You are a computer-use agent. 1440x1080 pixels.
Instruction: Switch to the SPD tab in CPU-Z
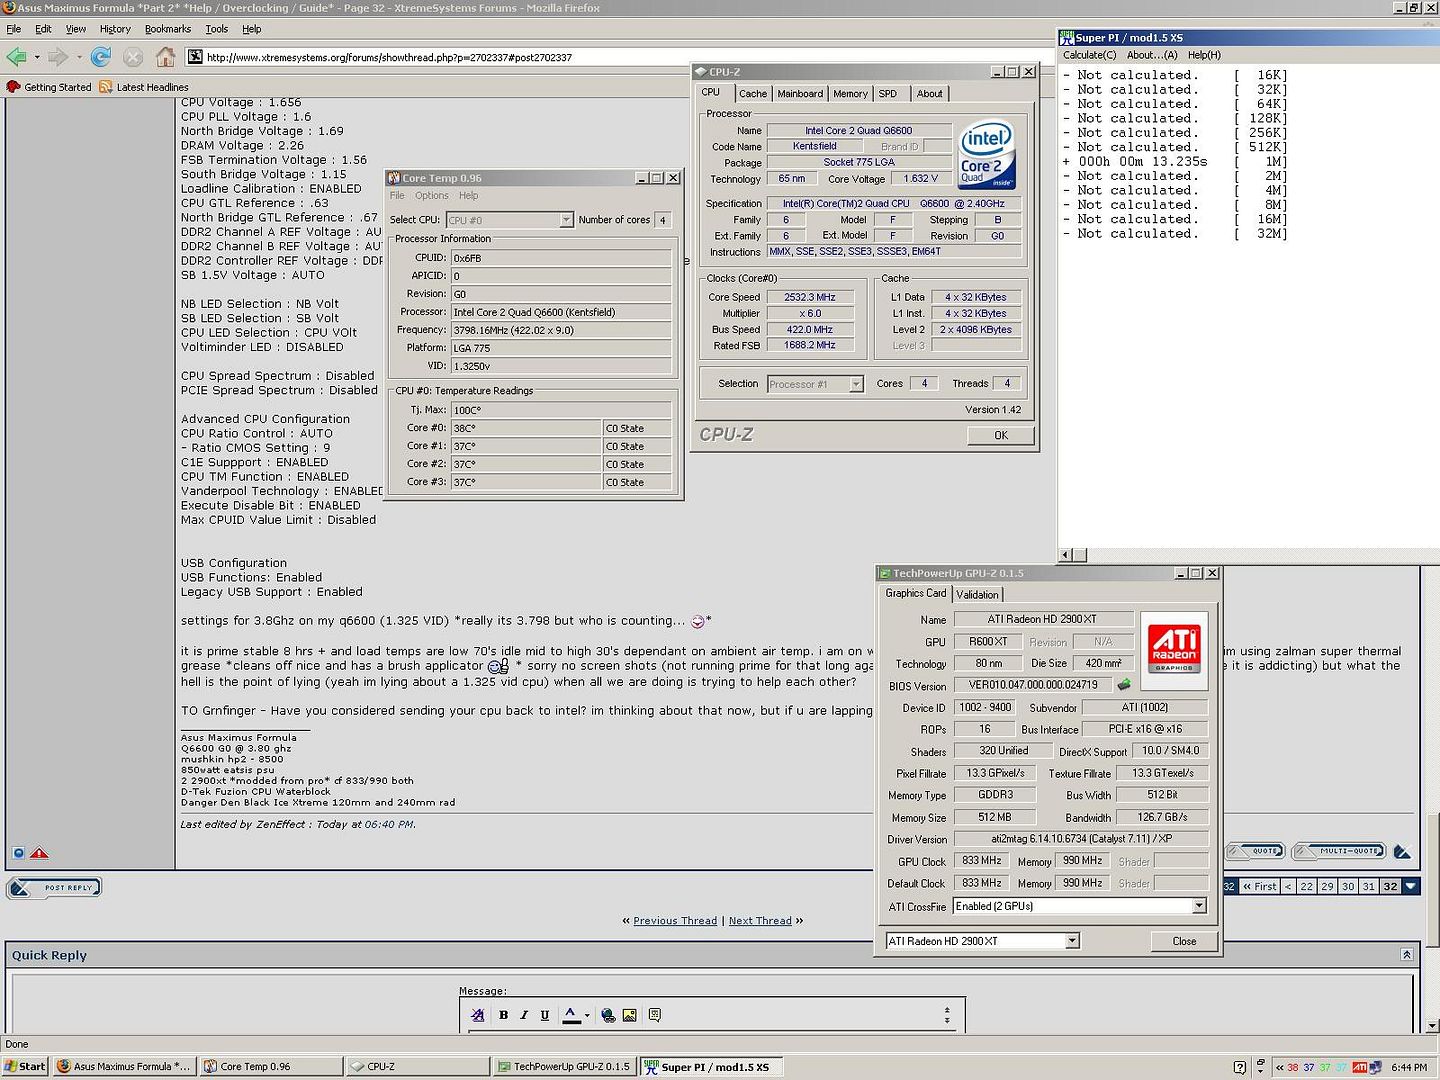tap(888, 94)
